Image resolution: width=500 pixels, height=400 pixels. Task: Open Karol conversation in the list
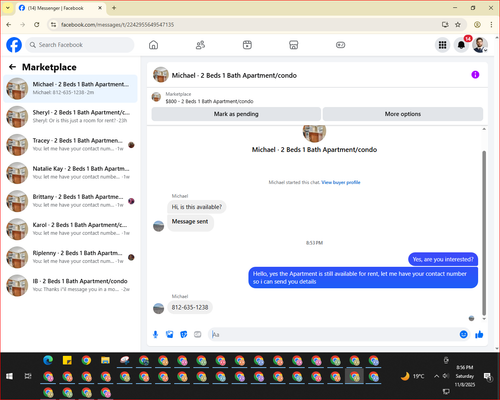[70, 229]
